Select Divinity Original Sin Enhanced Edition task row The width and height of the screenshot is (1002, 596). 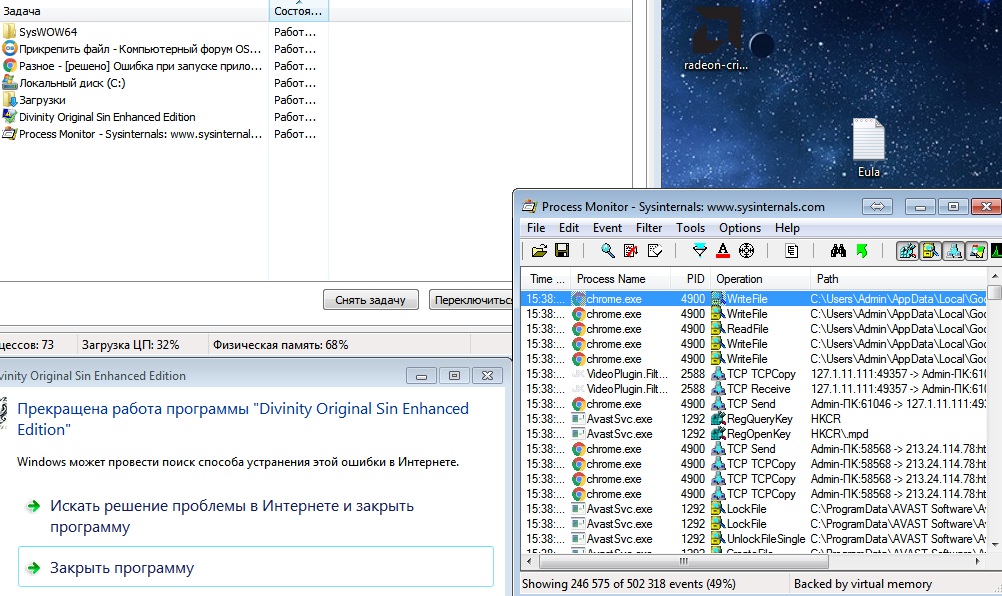point(107,117)
